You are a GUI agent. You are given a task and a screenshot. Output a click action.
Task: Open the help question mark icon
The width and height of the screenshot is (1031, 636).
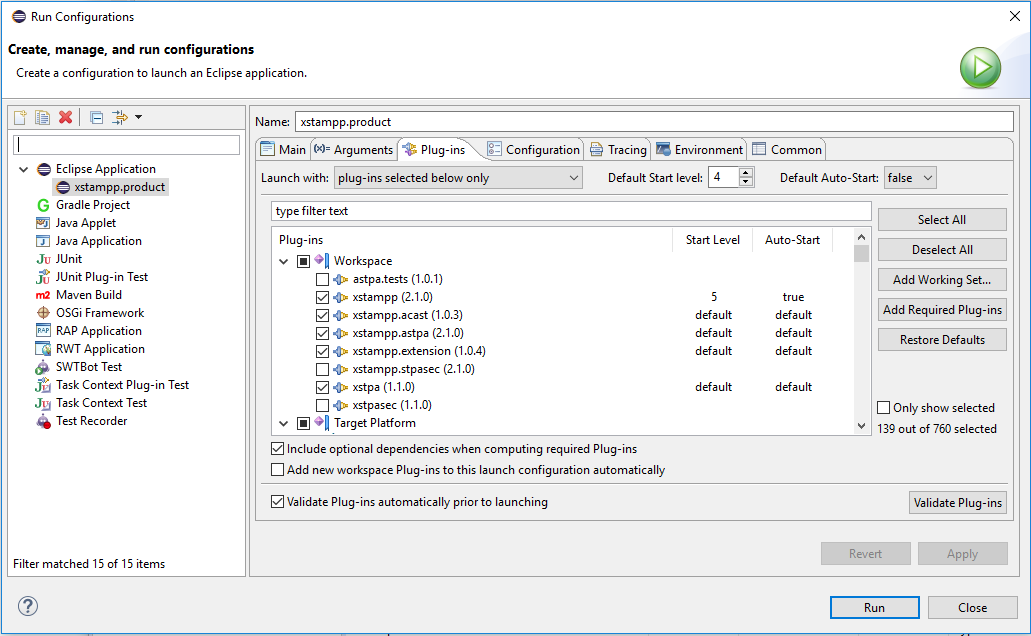coord(28,606)
